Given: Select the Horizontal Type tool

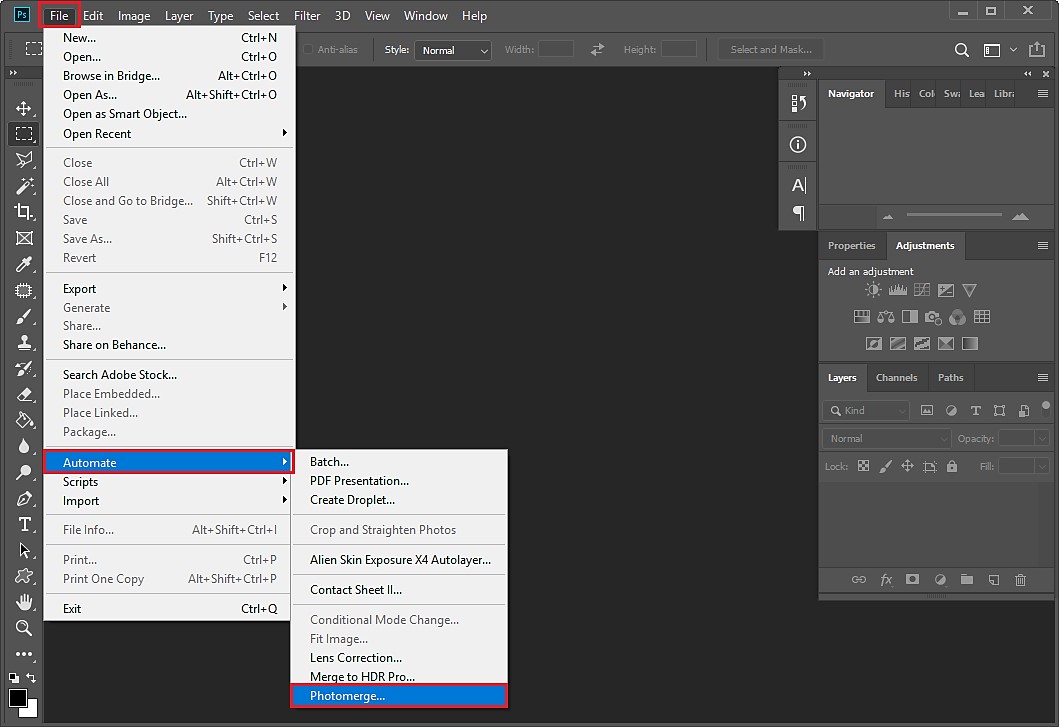Looking at the screenshot, I should [24, 524].
